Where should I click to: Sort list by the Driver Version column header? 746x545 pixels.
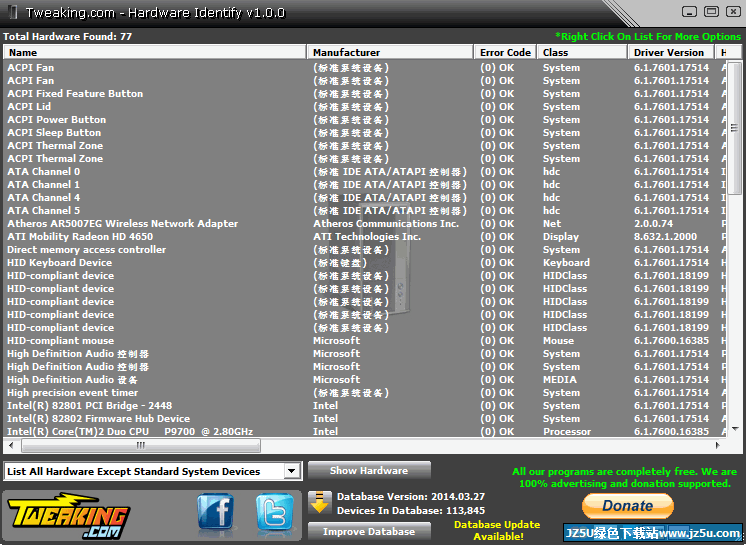[670, 52]
